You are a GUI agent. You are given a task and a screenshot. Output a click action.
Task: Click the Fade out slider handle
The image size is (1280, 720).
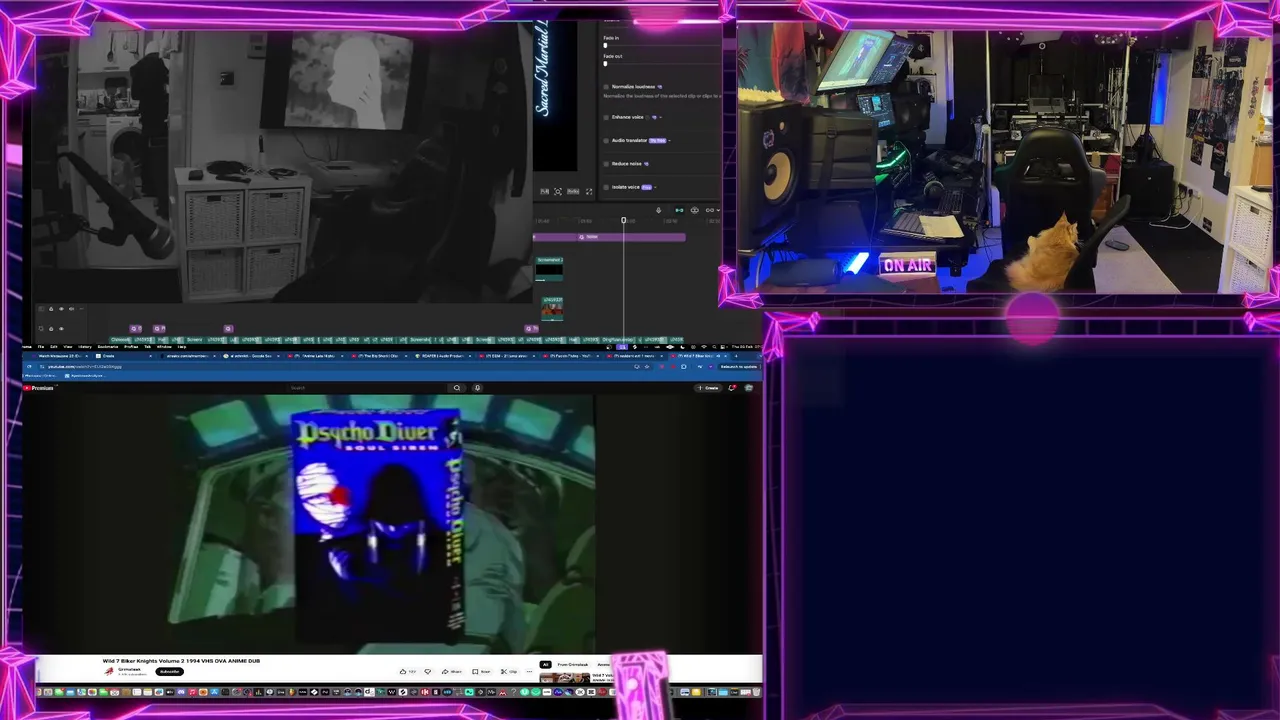(x=605, y=64)
